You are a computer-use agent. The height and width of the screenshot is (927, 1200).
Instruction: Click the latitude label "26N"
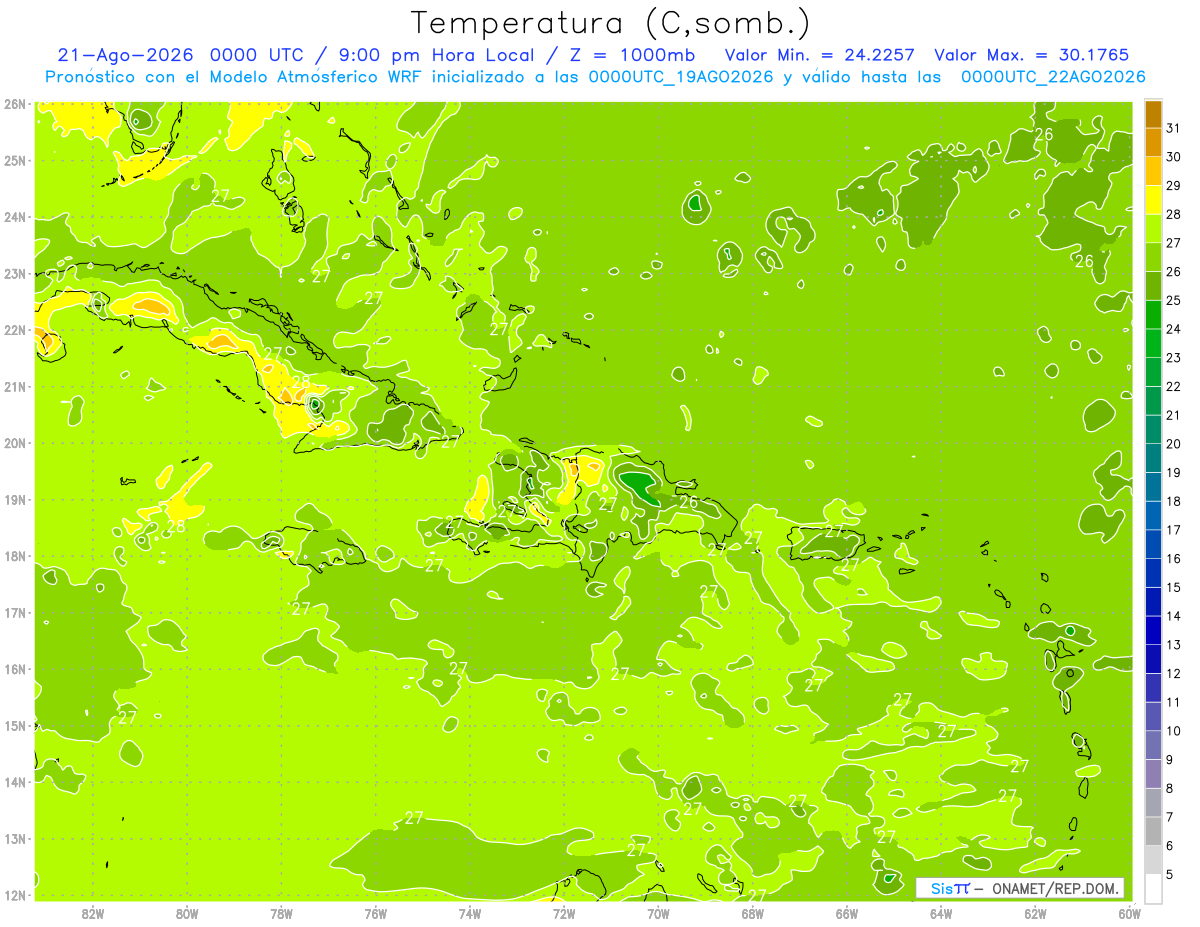(14, 104)
